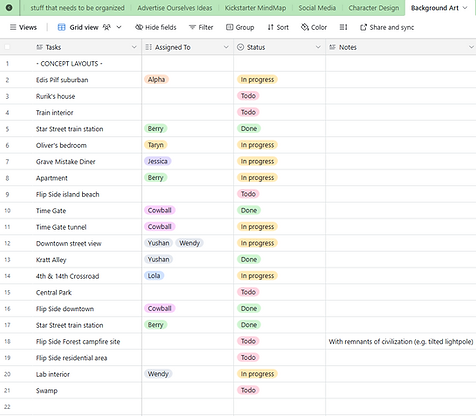Screen dimensions: 476x416
Task: Click the Status column header label
Action: (x=256, y=47)
